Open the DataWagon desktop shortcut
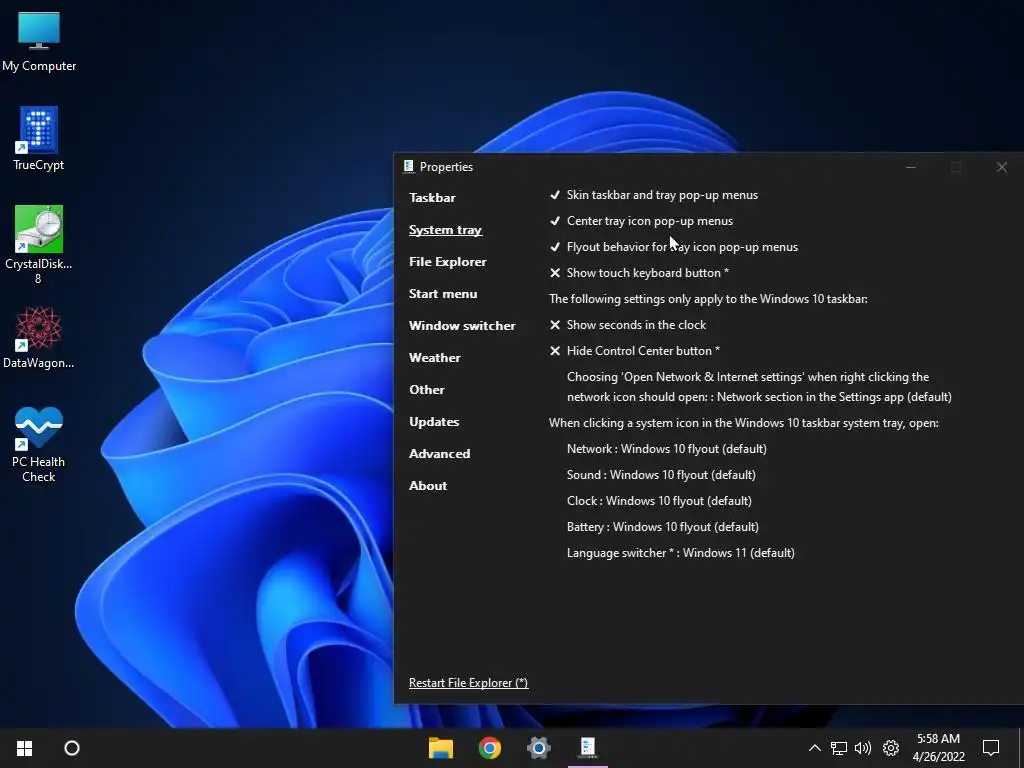The image size is (1024, 768). point(39,338)
